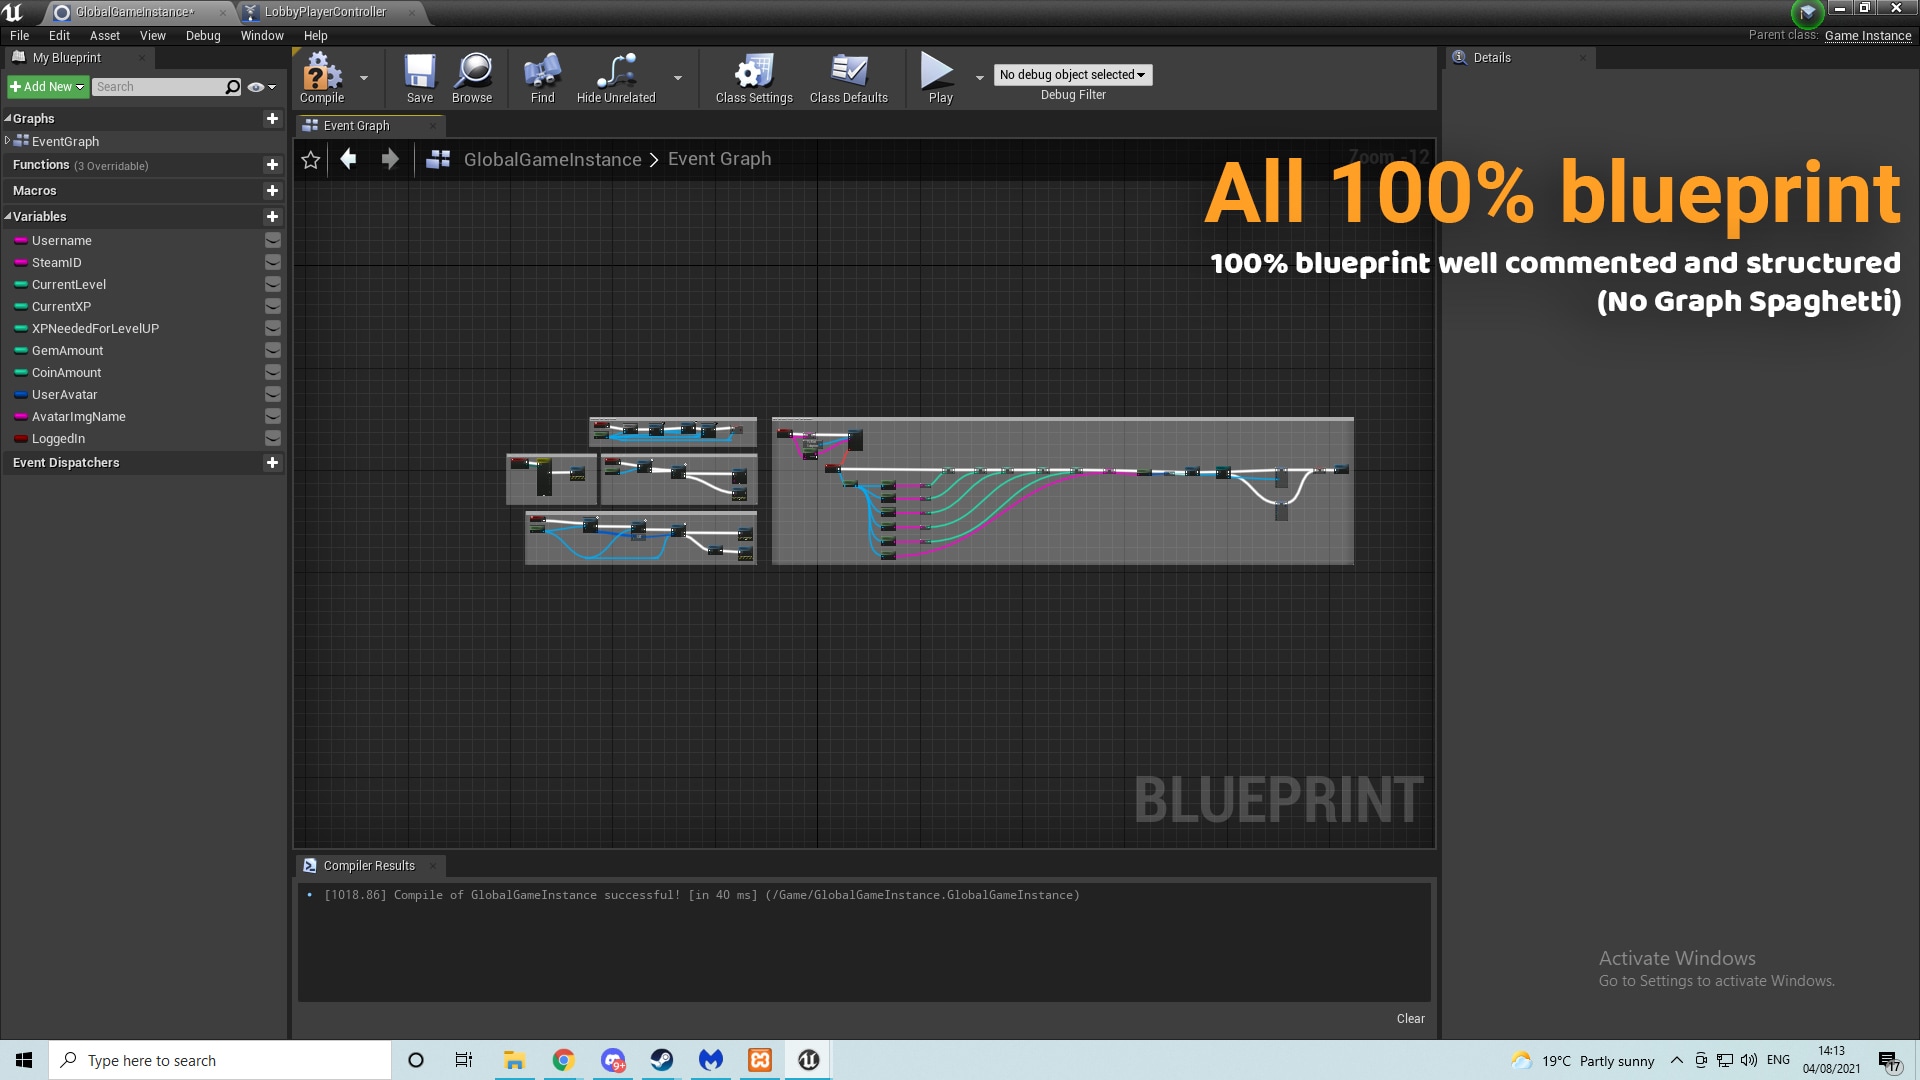Open the Asset menu
The width and height of the screenshot is (1920, 1080).
pyautogui.click(x=105, y=36)
